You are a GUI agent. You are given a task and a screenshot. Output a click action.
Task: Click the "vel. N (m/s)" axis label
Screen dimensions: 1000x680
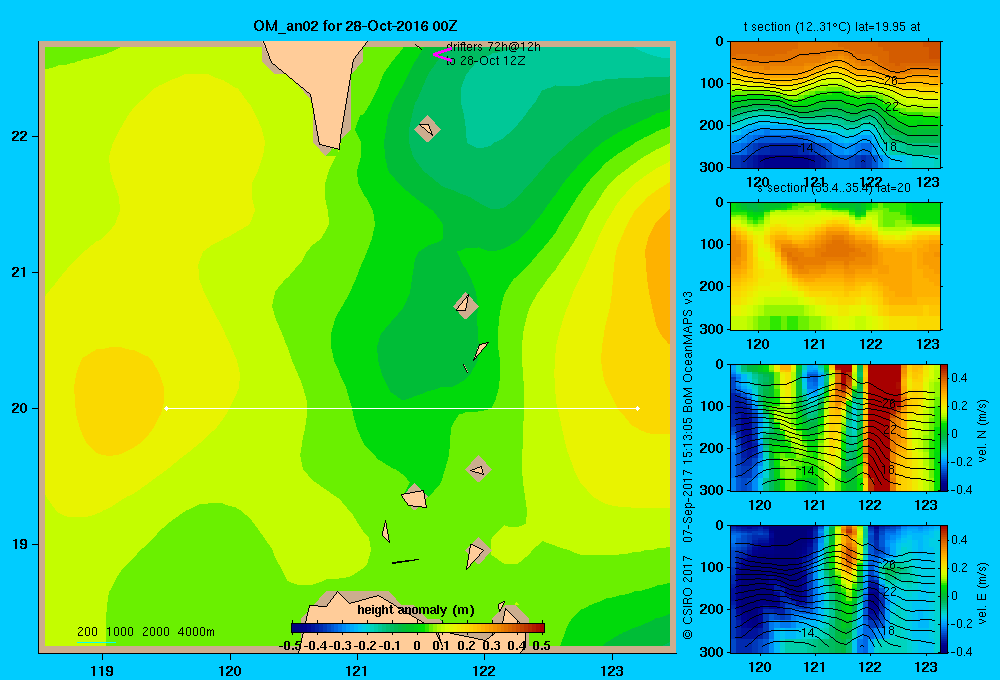click(982, 431)
